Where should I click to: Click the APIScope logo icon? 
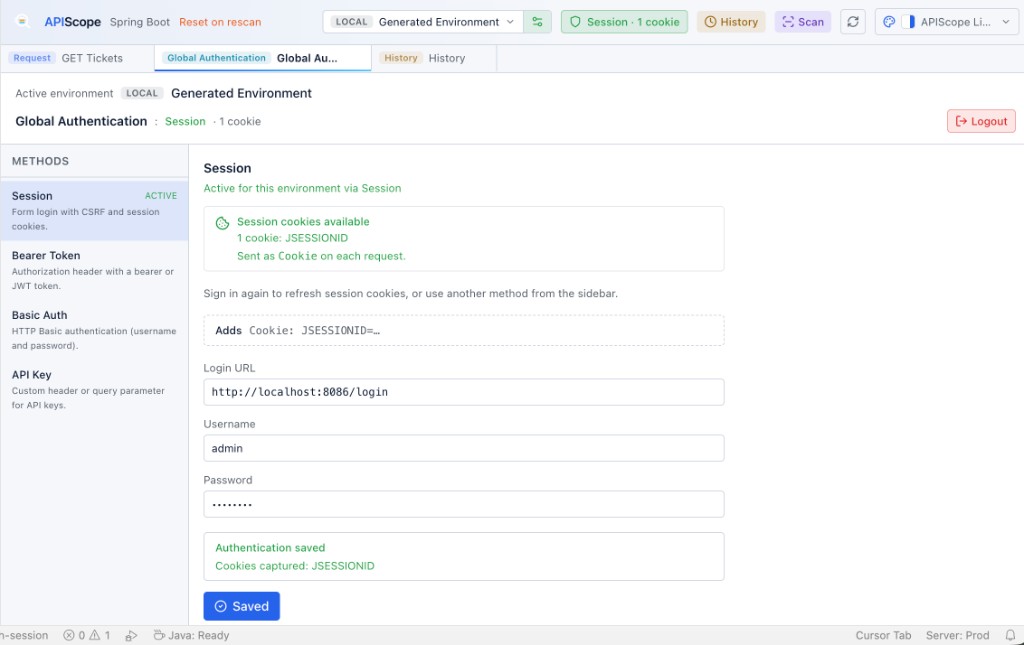click(x=22, y=22)
